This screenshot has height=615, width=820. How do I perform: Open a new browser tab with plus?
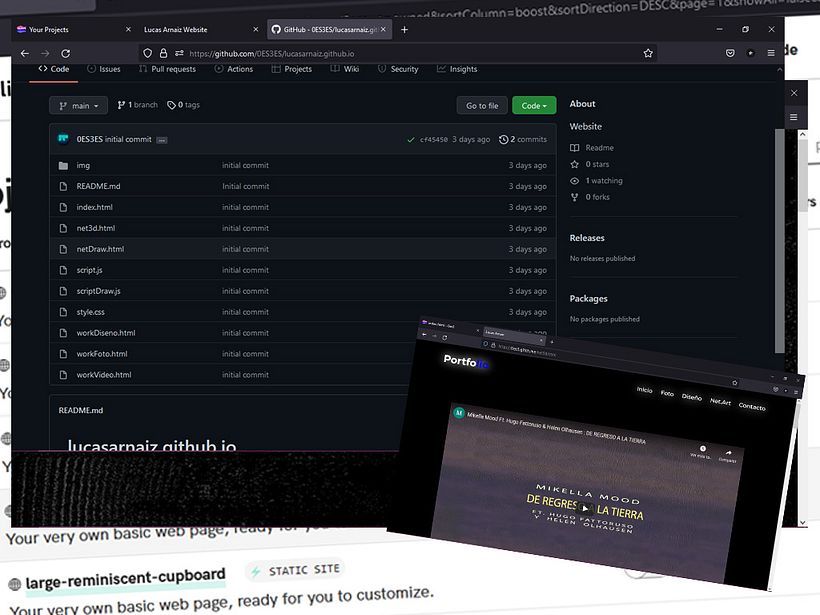tap(404, 30)
